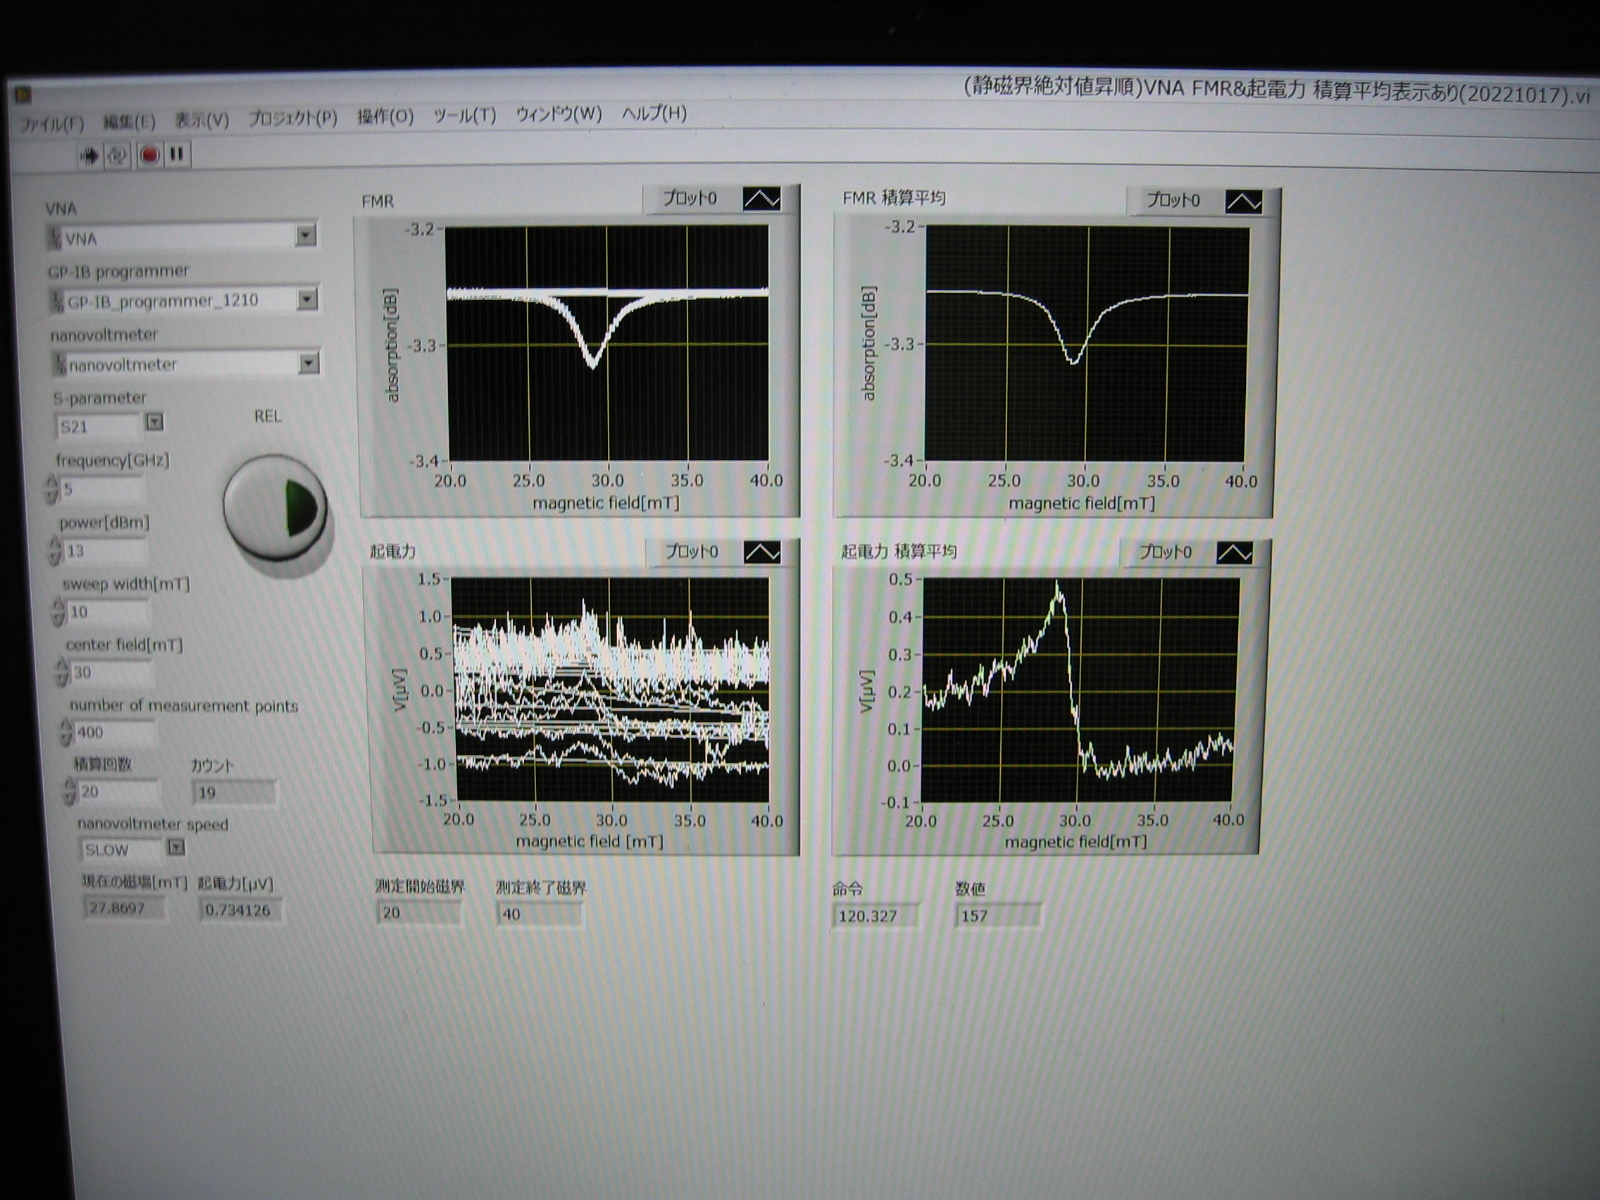Click the 積算回数 field showing 20
Image resolution: width=1600 pixels, height=1200 pixels.
pos(119,791)
